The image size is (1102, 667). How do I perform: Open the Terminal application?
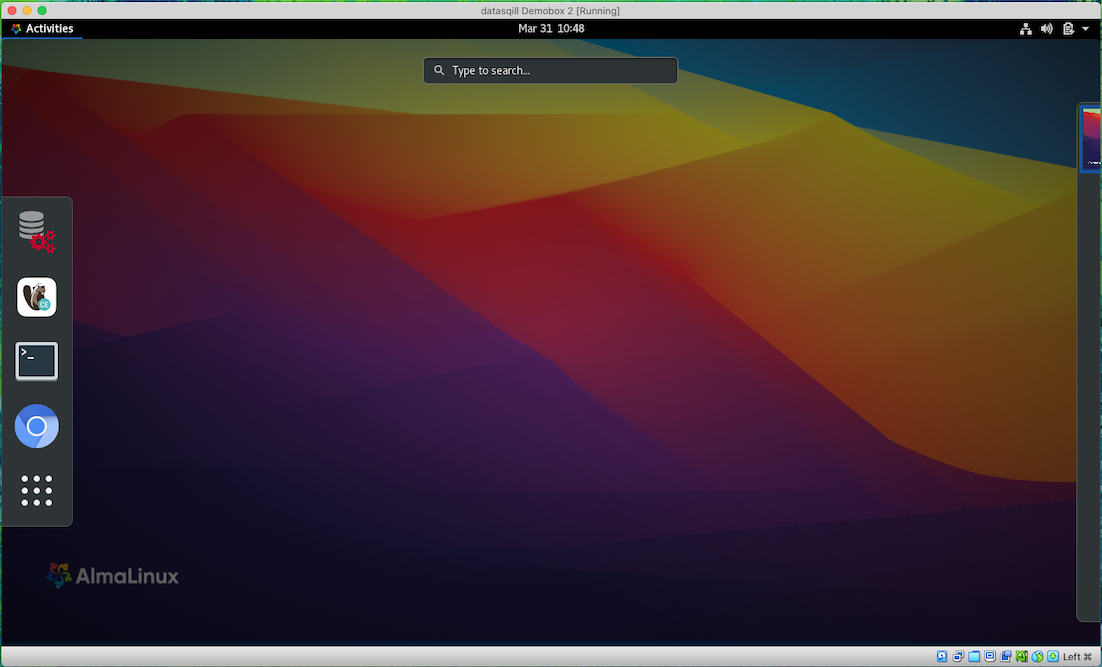(37, 361)
